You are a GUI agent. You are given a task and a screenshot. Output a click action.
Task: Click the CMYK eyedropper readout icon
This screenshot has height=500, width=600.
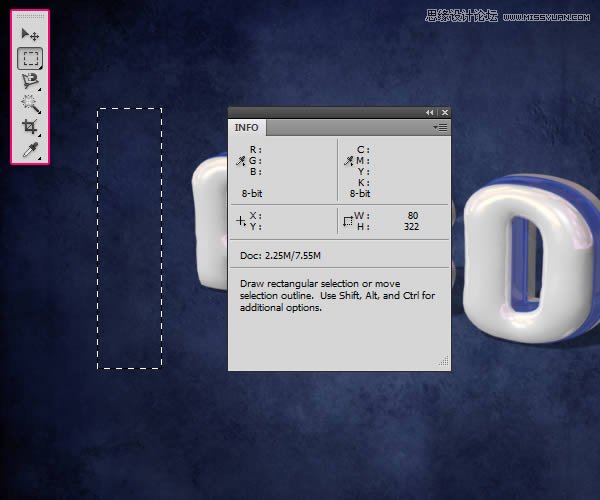pyautogui.click(x=348, y=161)
